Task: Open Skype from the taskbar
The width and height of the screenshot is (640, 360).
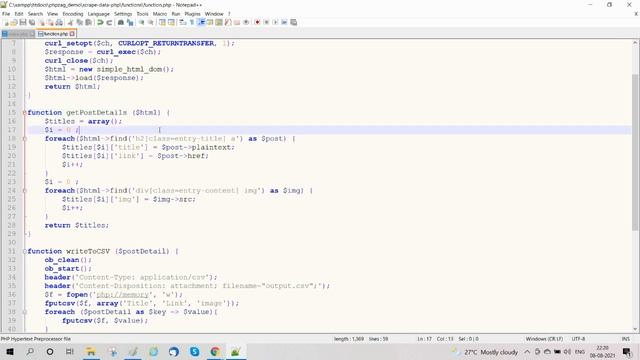Action: (x=195, y=352)
